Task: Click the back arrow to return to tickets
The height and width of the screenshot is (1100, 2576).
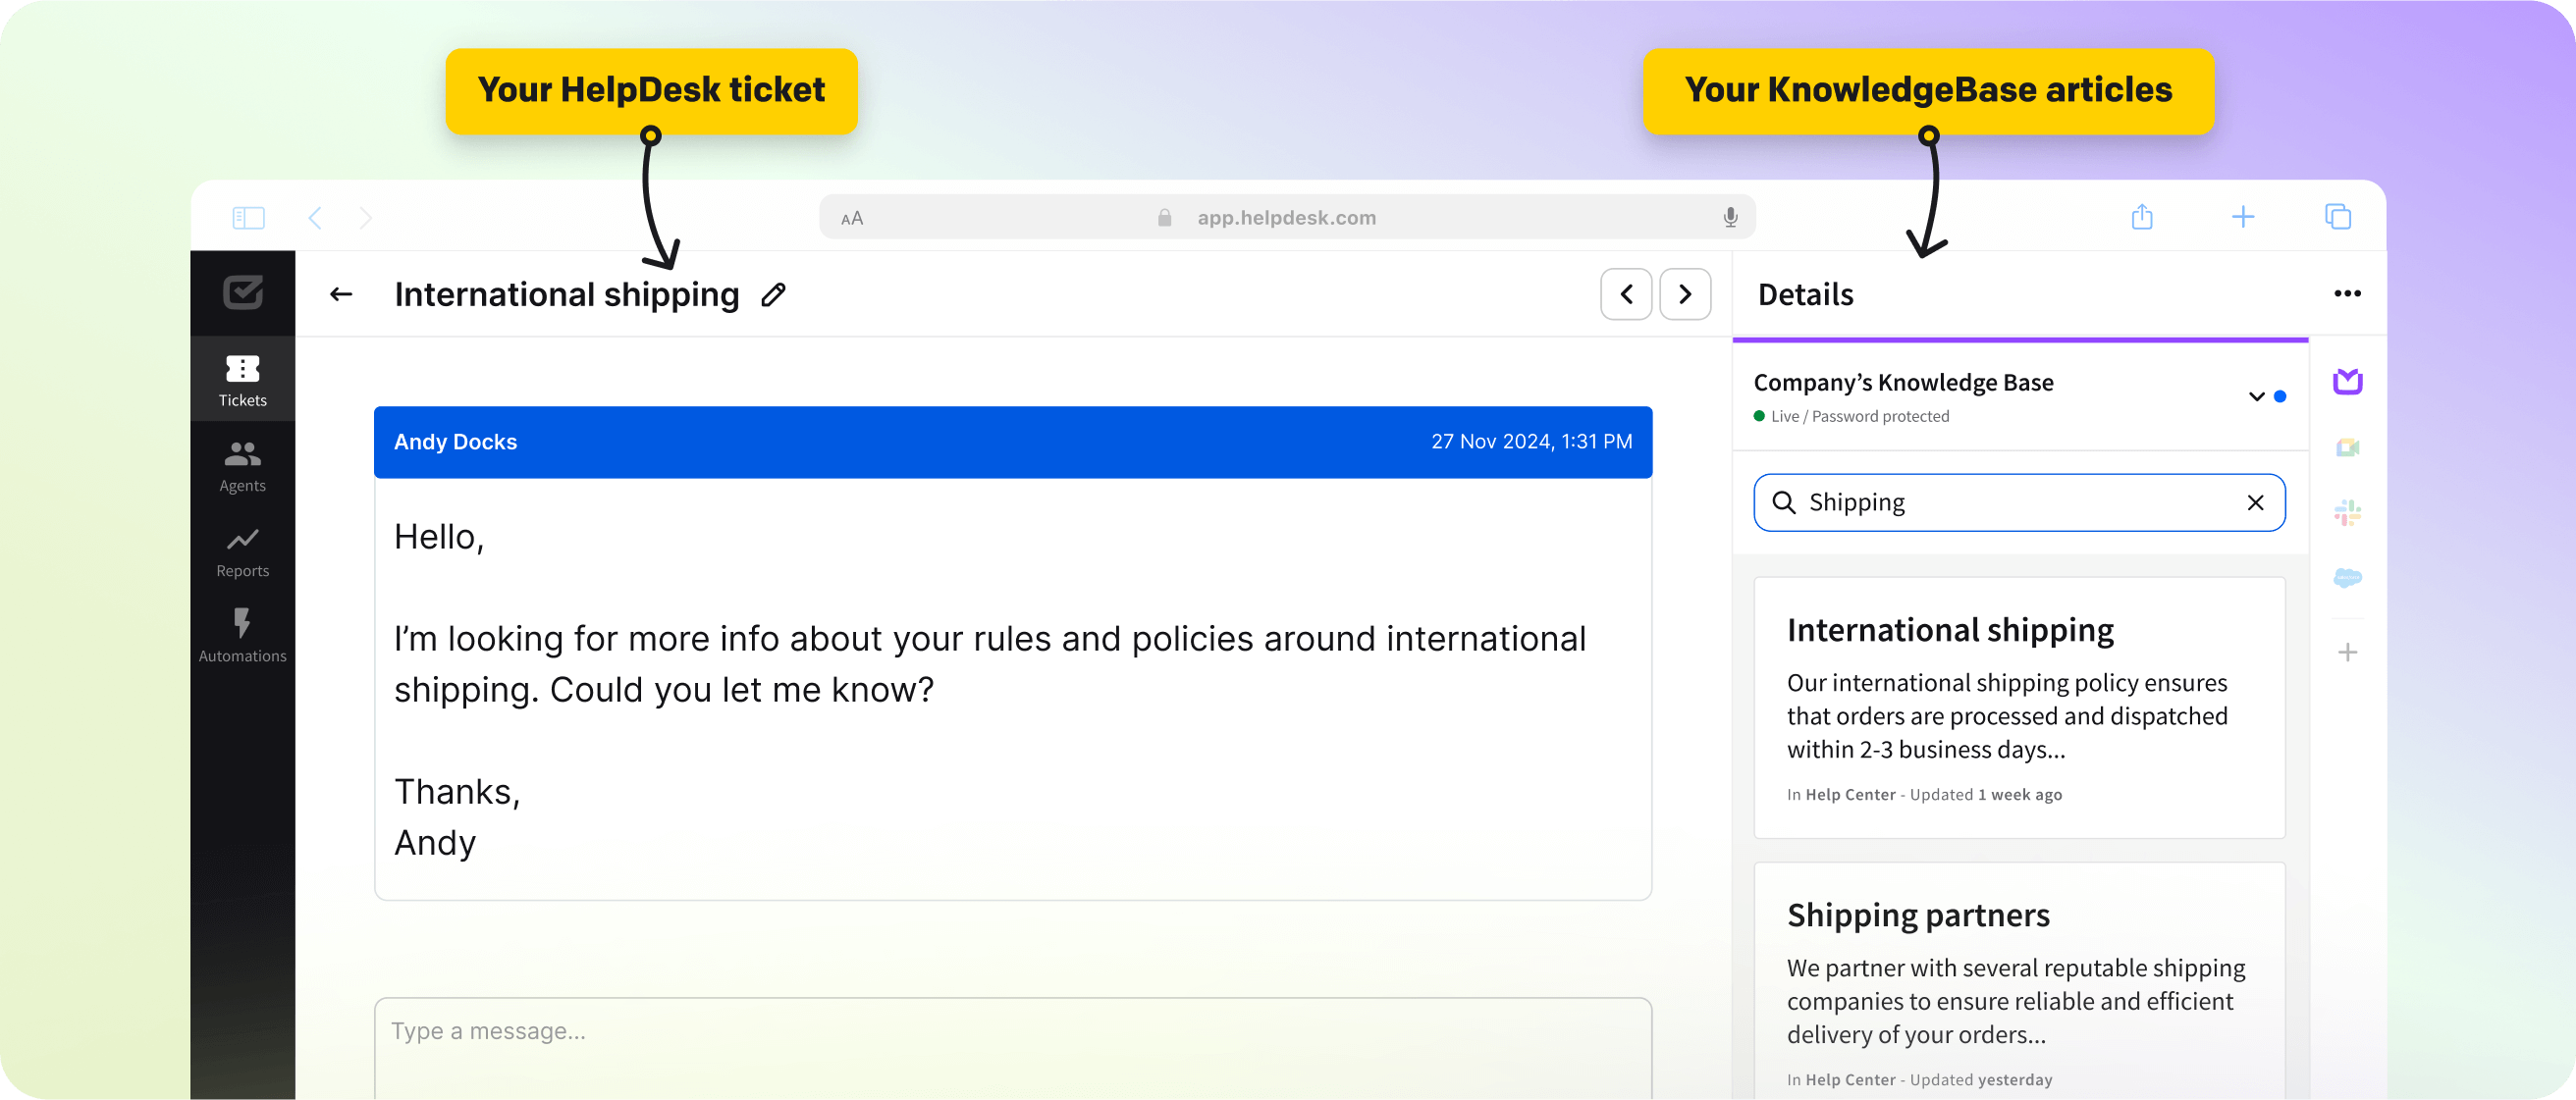Action: [340, 295]
